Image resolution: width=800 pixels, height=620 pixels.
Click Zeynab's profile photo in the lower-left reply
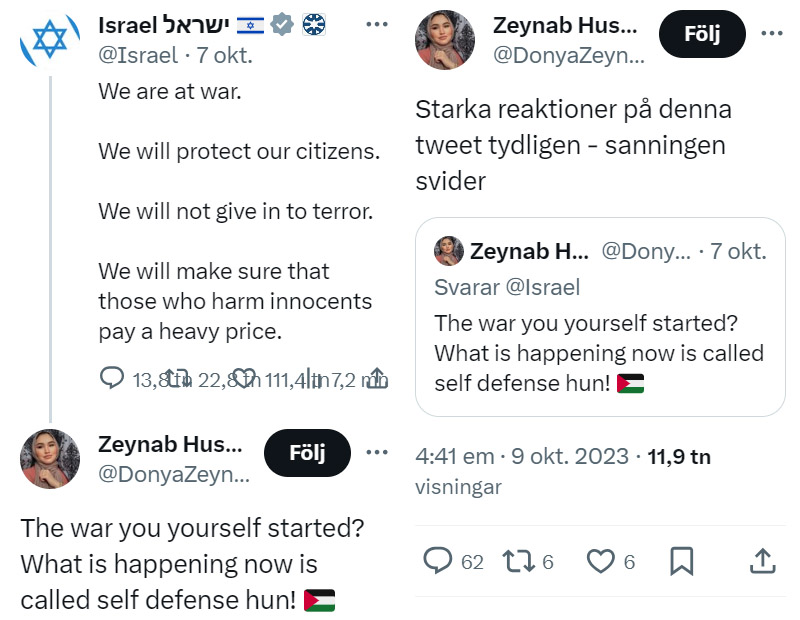(x=50, y=459)
